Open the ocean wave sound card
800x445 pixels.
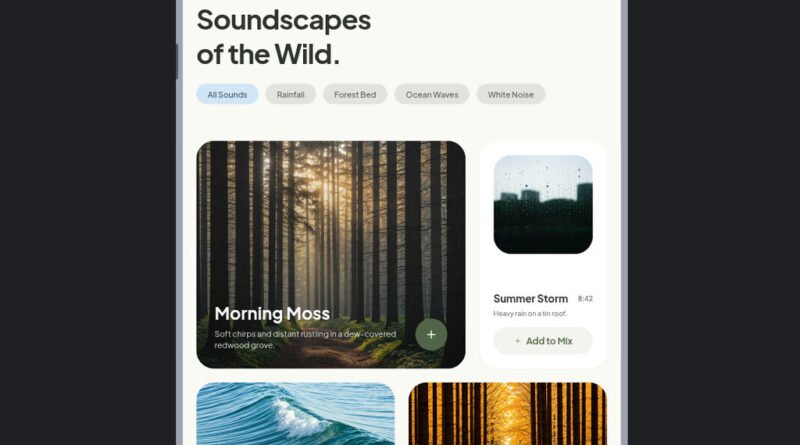pos(295,414)
